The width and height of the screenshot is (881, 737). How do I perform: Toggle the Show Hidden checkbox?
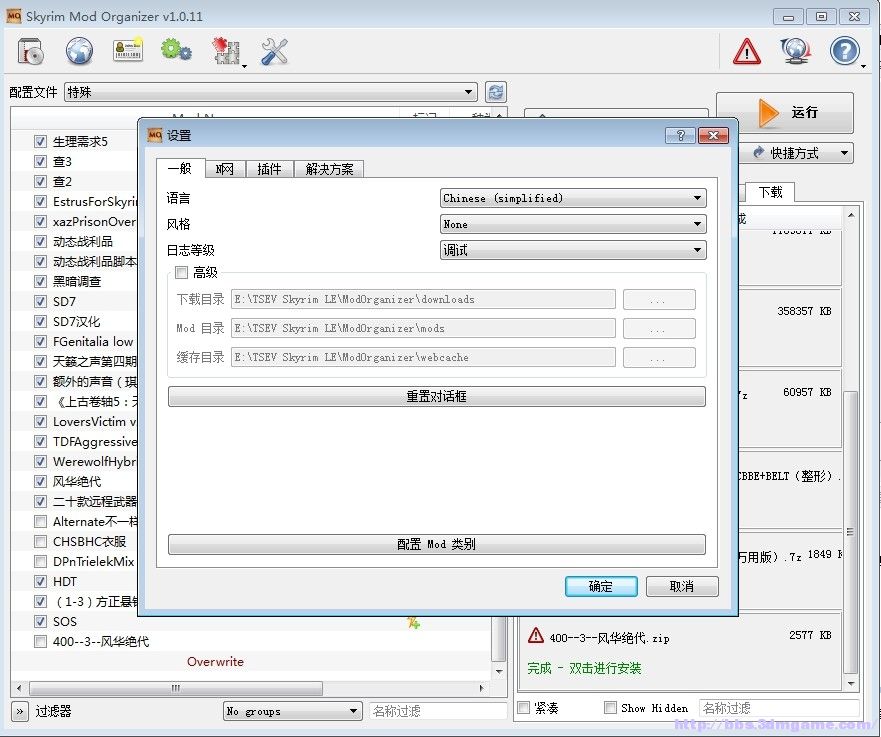tap(610, 708)
